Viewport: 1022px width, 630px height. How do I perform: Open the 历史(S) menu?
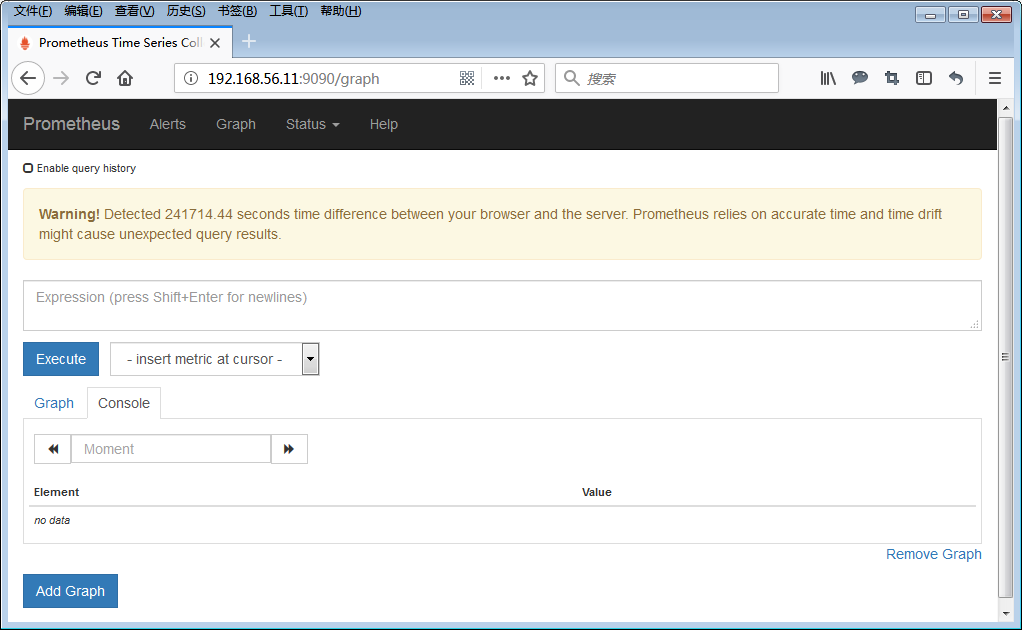tap(186, 11)
